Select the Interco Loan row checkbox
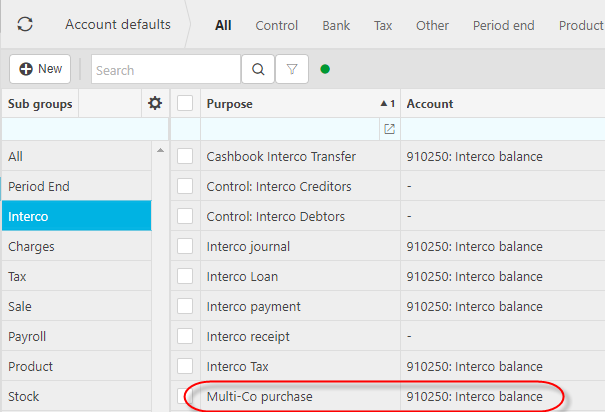 pyautogui.click(x=185, y=276)
